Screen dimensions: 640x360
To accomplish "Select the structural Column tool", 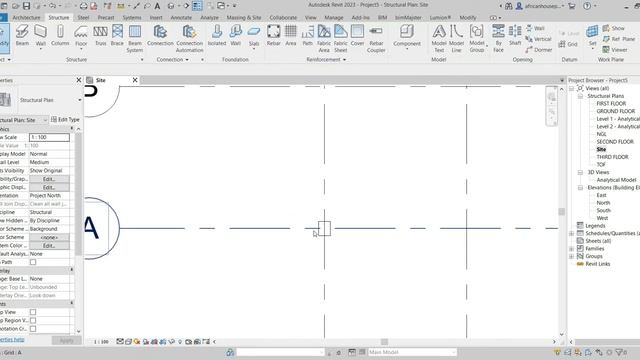I will 60,36.
